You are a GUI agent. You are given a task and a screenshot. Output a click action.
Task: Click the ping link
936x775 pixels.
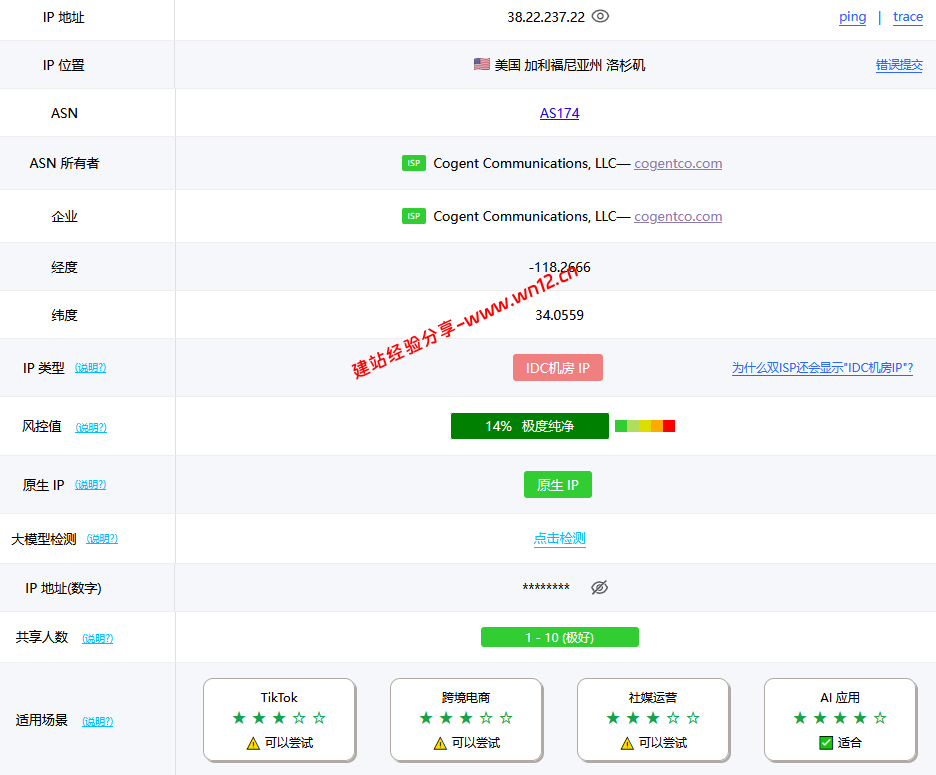(852, 17)
